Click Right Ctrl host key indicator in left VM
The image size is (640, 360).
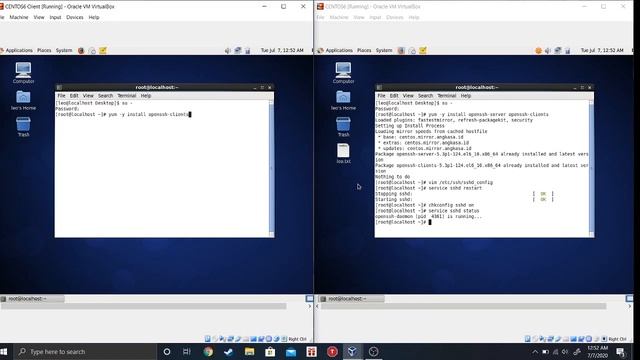(297, 339)
